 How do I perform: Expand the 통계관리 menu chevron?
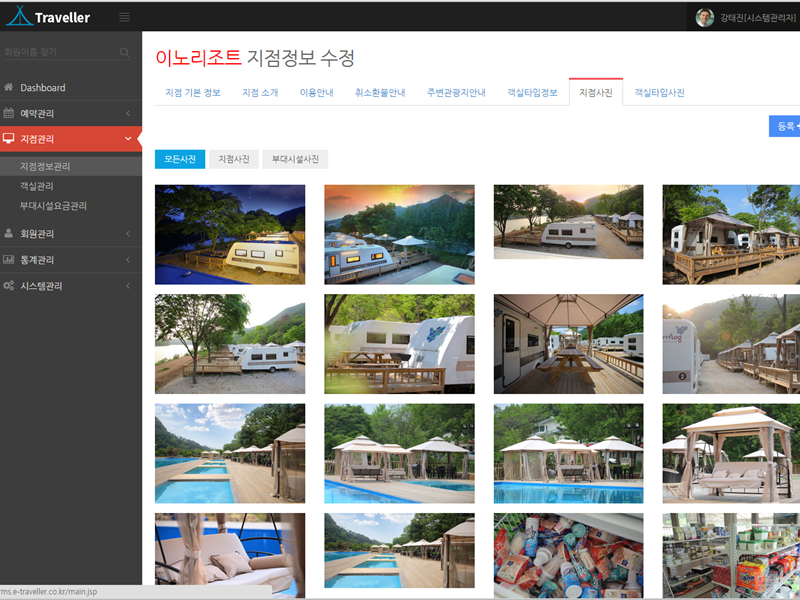click(x=128, y=260)
